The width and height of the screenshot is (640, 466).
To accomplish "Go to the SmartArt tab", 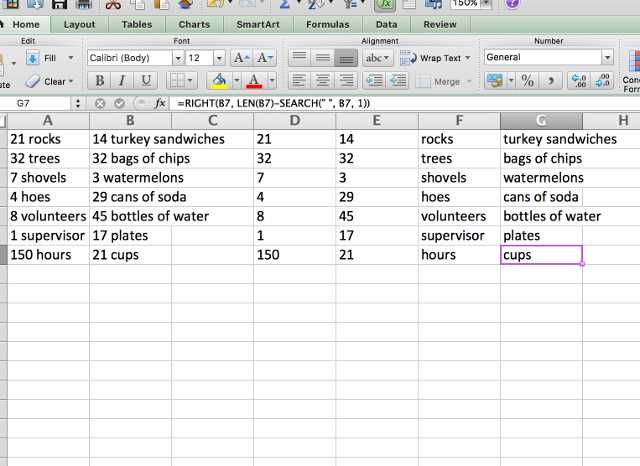I will pos(258,24).
